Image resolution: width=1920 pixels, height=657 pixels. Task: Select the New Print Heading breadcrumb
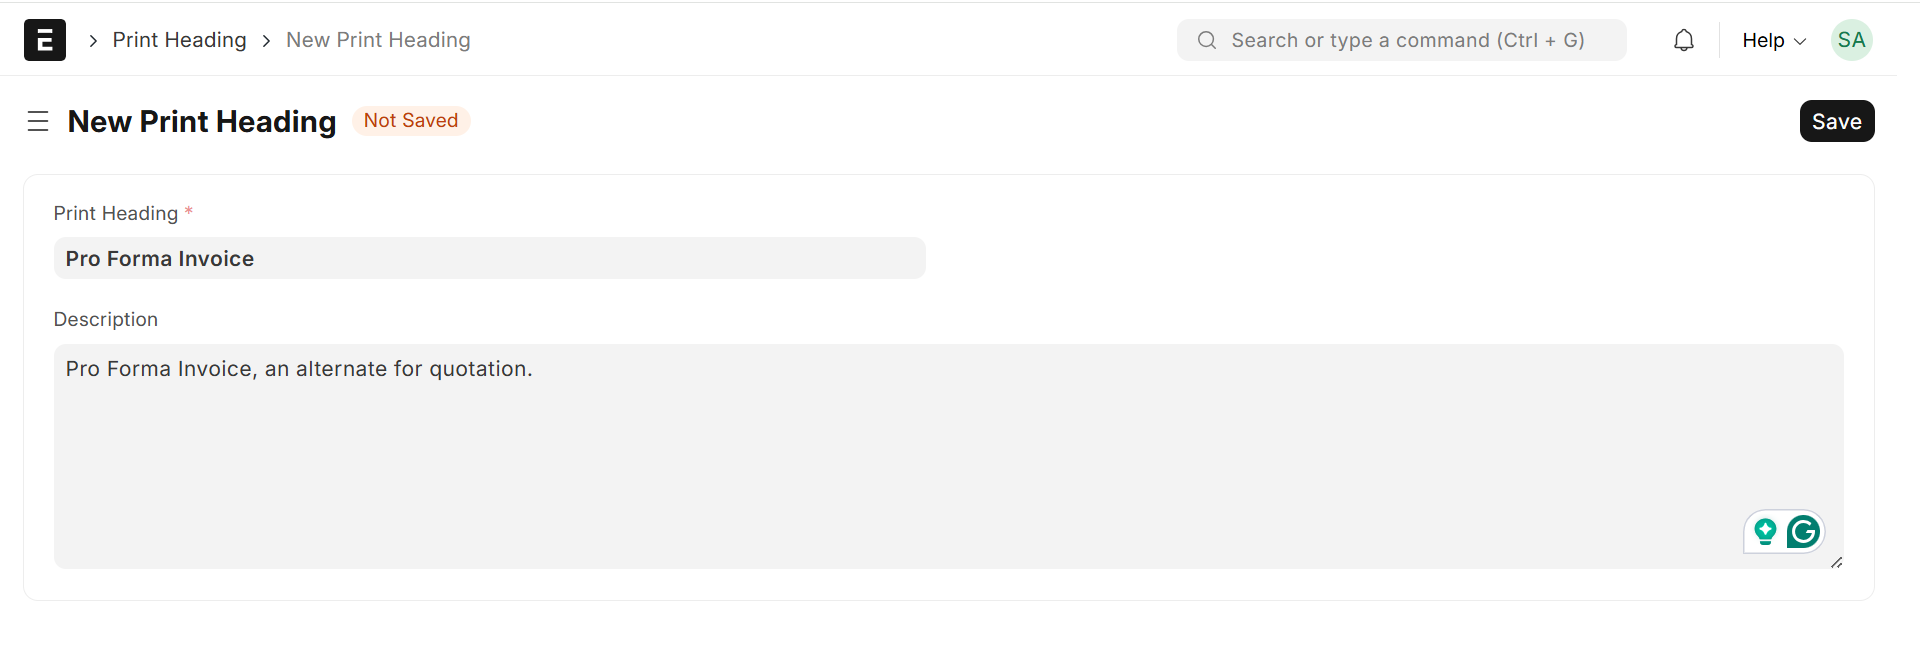coord(378,40)
